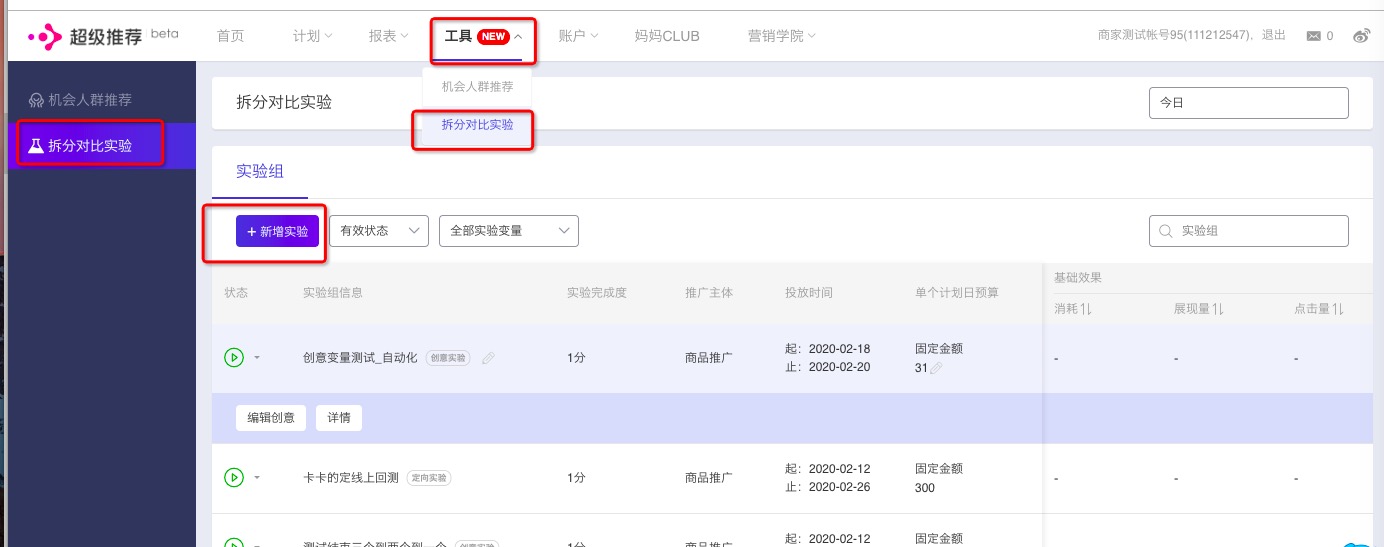
Task: Click the 单个计划日预算 column header
Action: coord(957,293)
